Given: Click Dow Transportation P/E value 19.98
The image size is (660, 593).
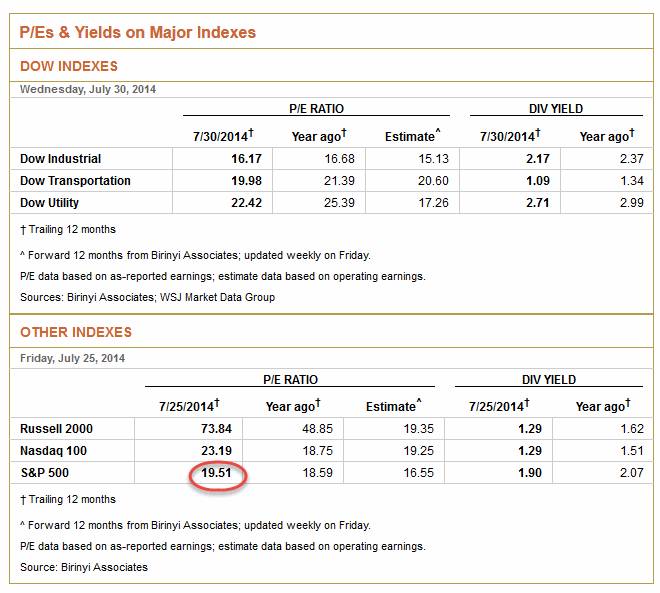Looking at the screenshot, I should click(246, 181).
